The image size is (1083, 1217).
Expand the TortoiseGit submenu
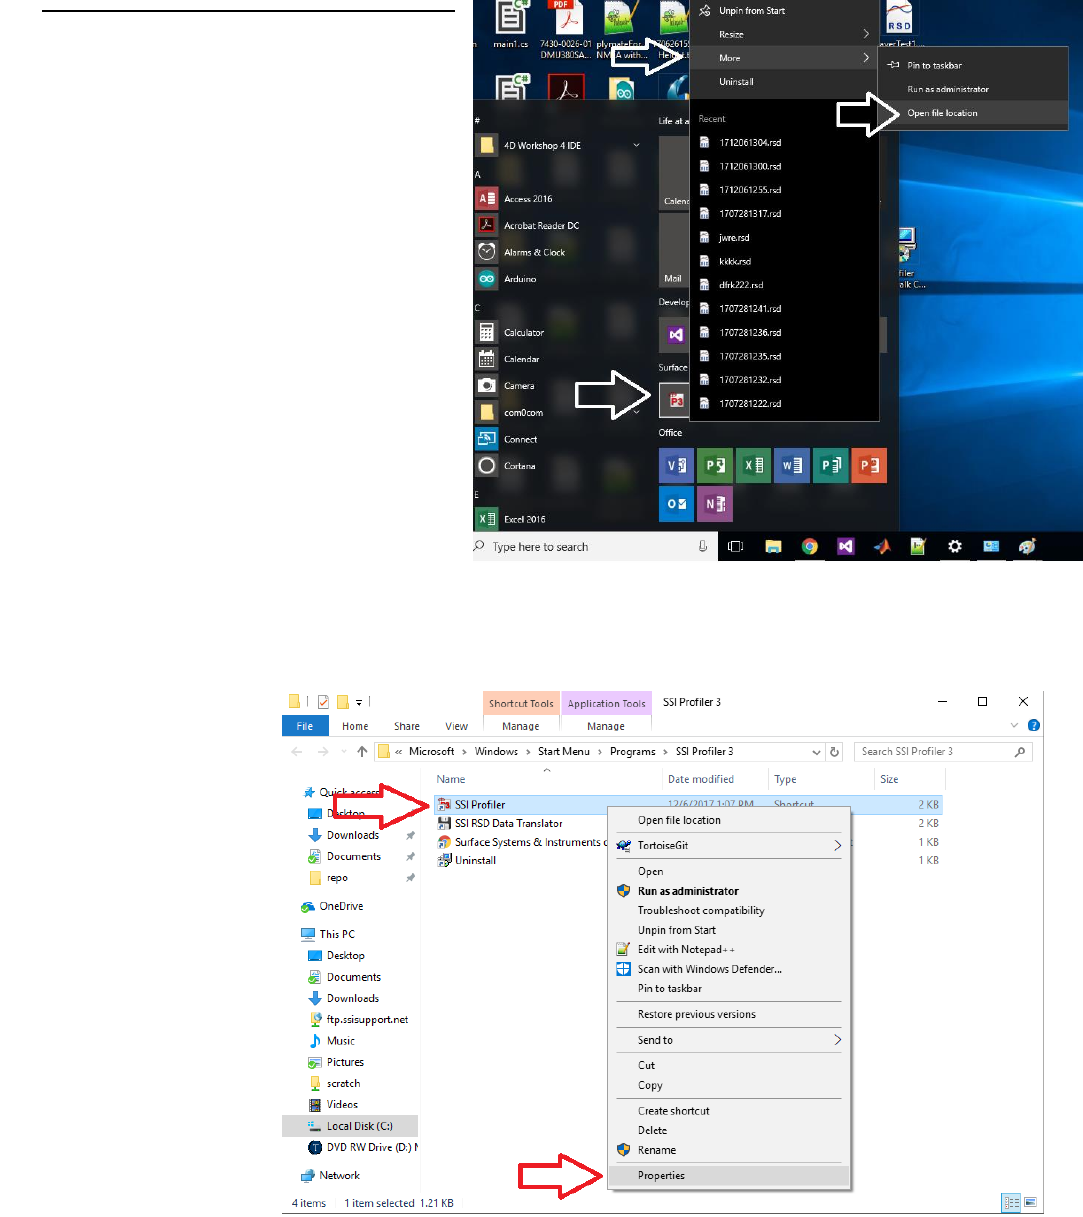pyautogui.click(x=838, y=845)
